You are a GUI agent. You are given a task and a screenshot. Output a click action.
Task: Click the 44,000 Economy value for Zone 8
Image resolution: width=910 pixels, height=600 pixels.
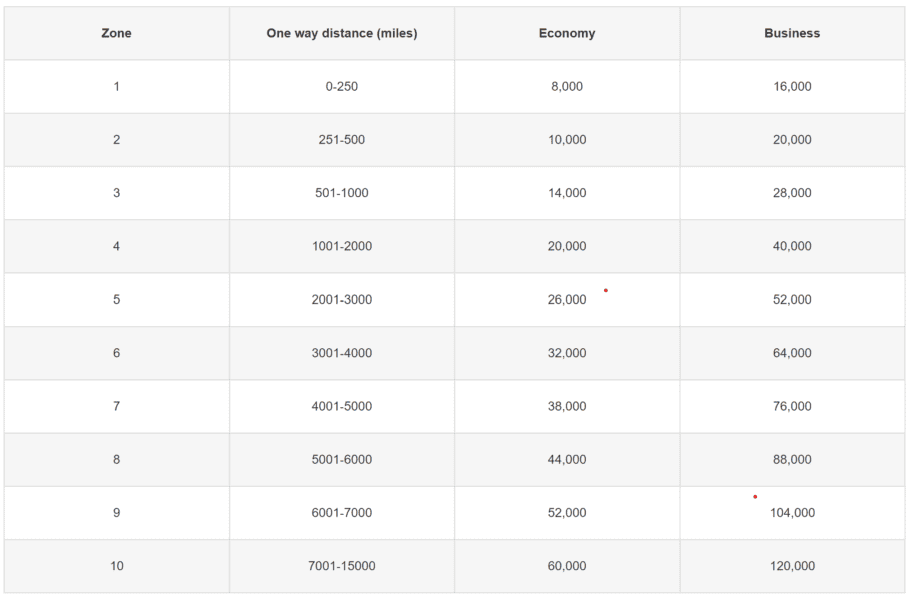(x=567, y=459)
